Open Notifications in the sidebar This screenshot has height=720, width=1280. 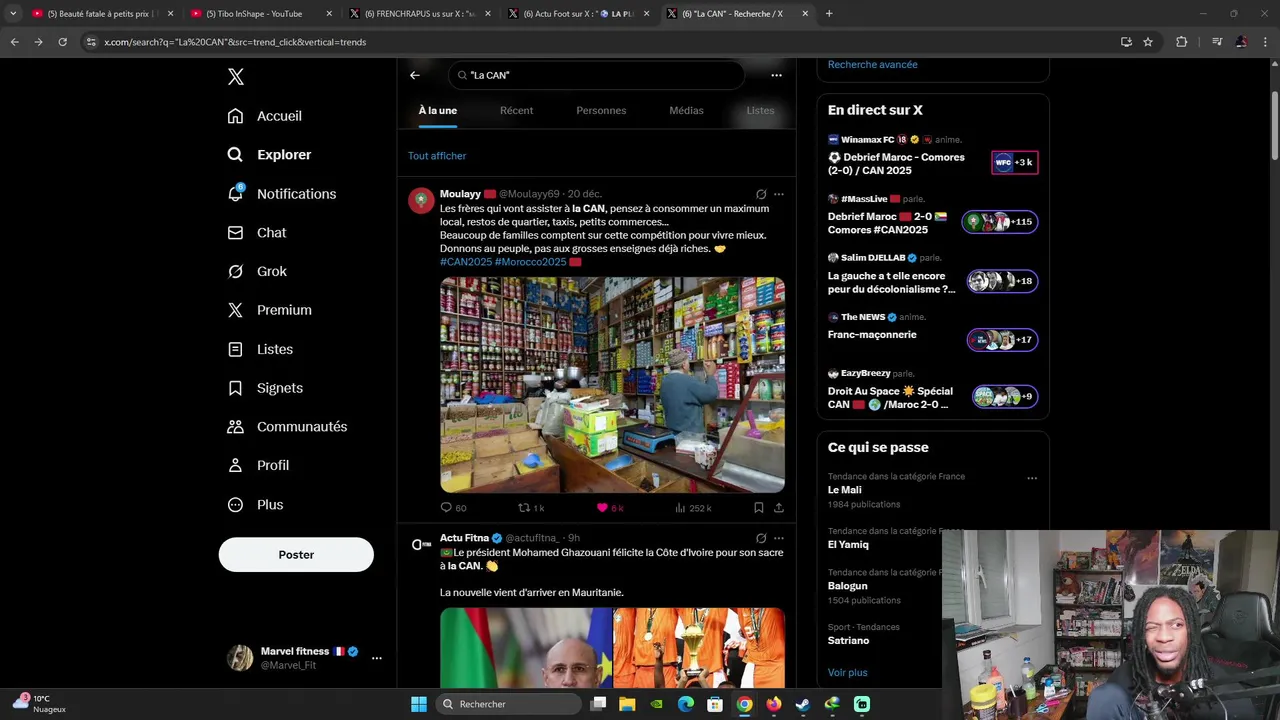[281, 194]
